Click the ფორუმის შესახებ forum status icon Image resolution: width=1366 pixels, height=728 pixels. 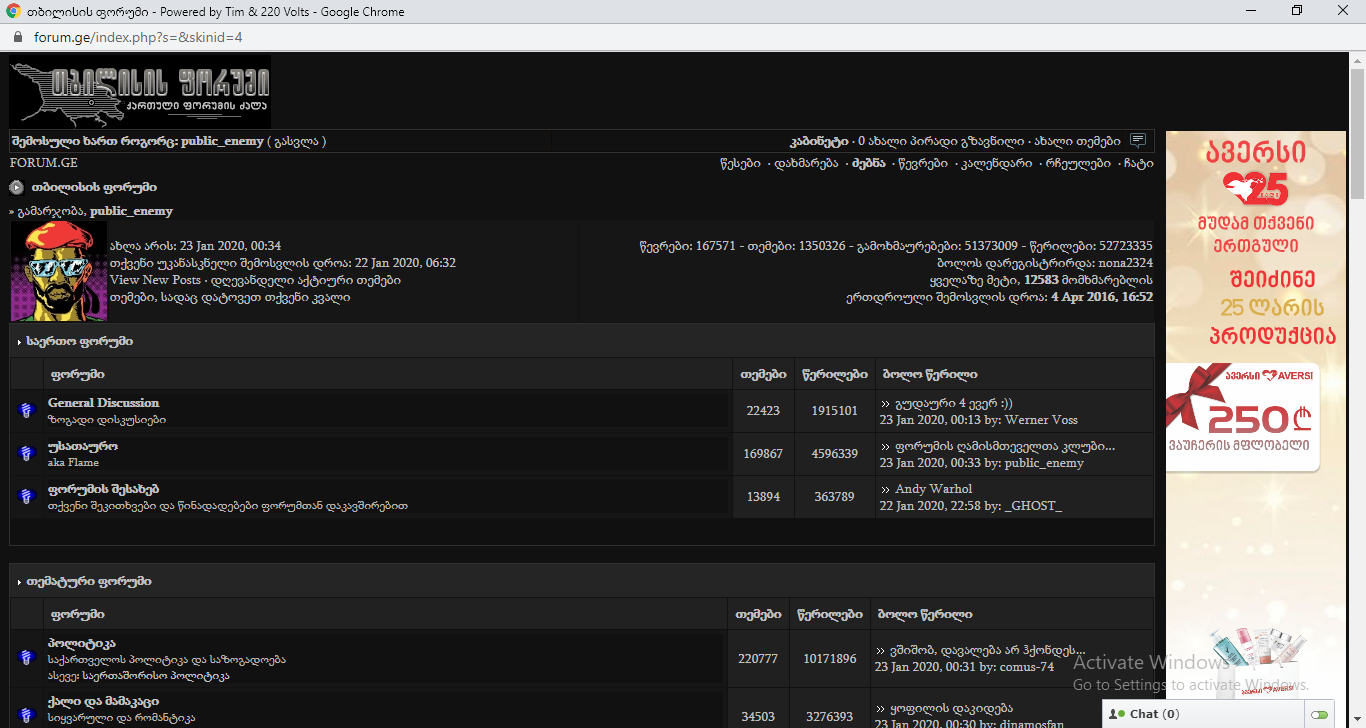coord(27,496)
